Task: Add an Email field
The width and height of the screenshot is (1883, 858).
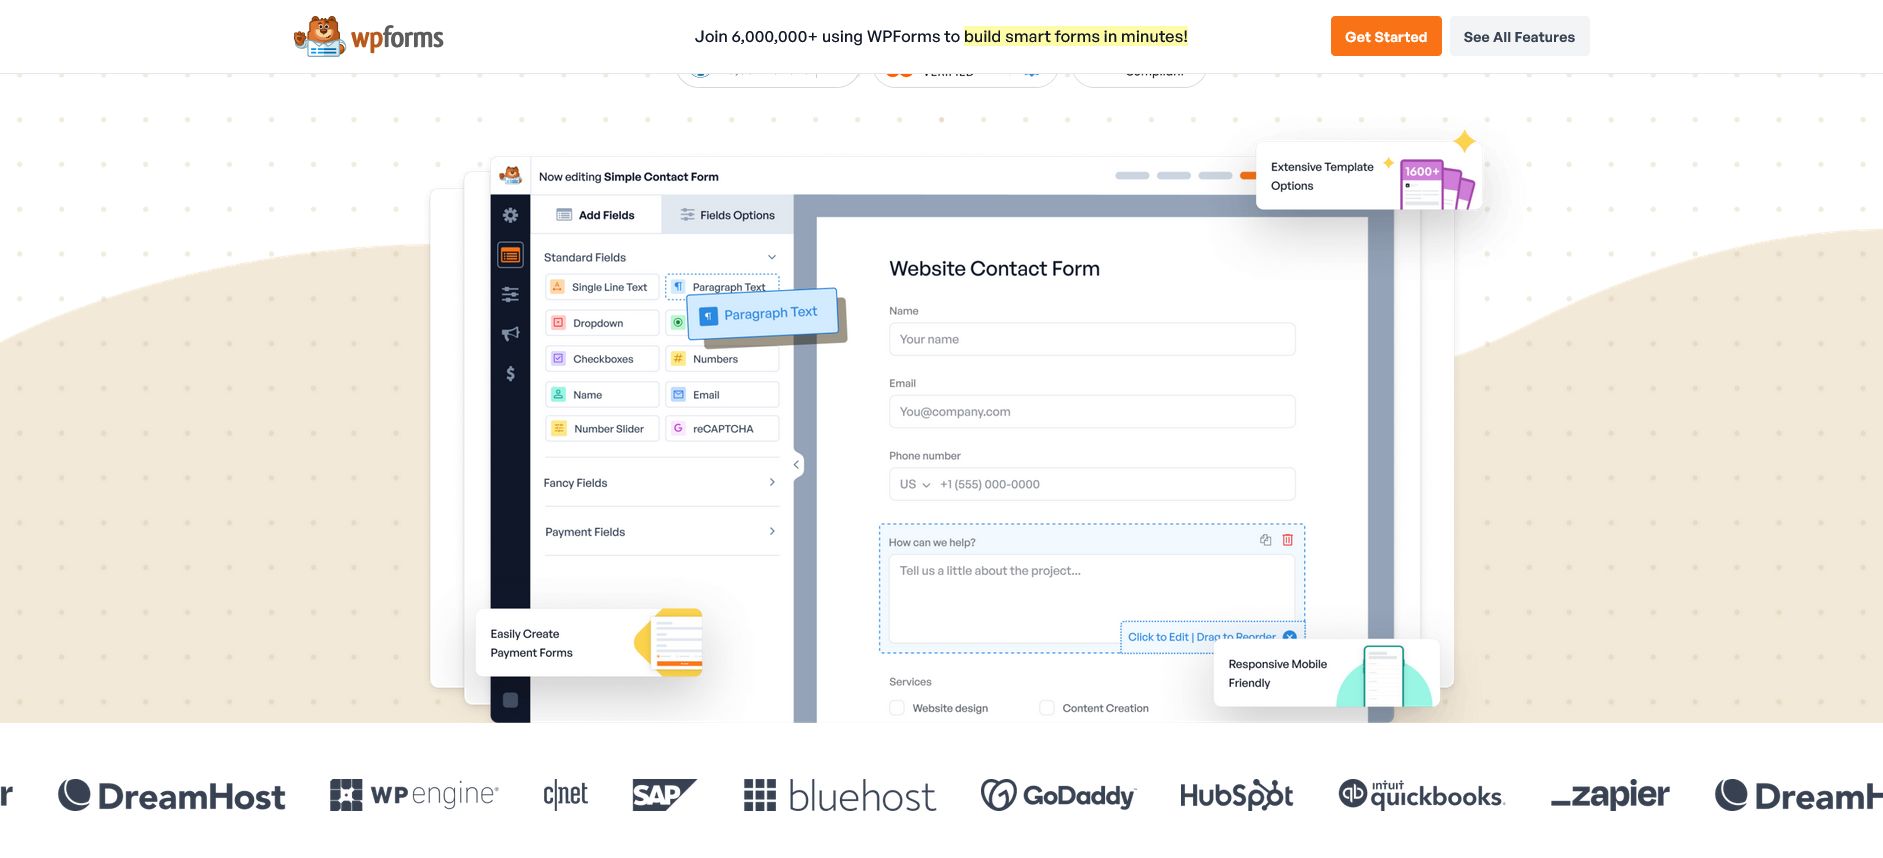Action: (722, 395)
